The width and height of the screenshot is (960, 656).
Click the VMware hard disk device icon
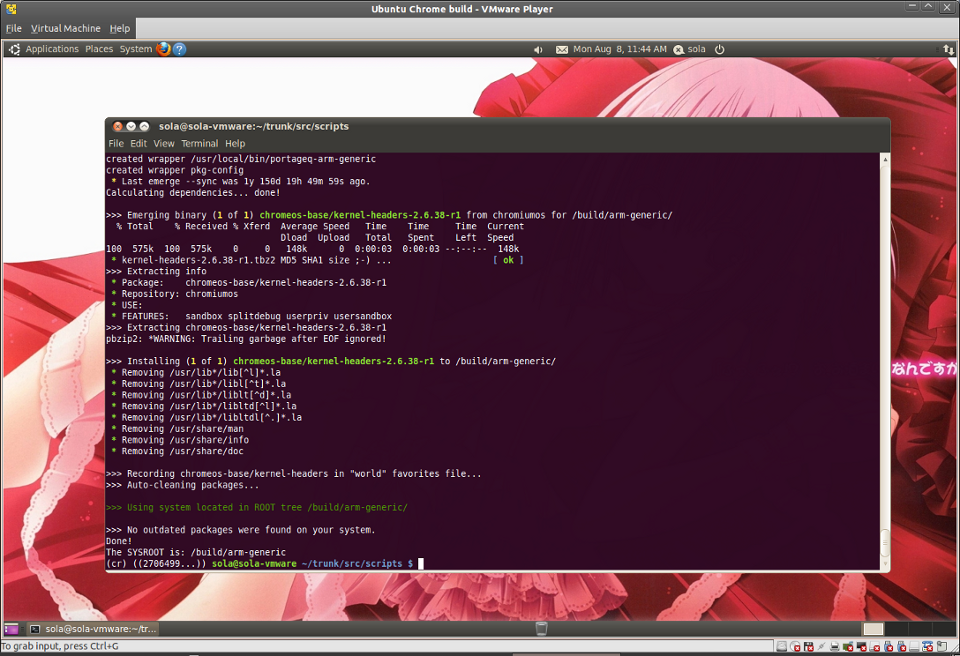pos(782,646)
